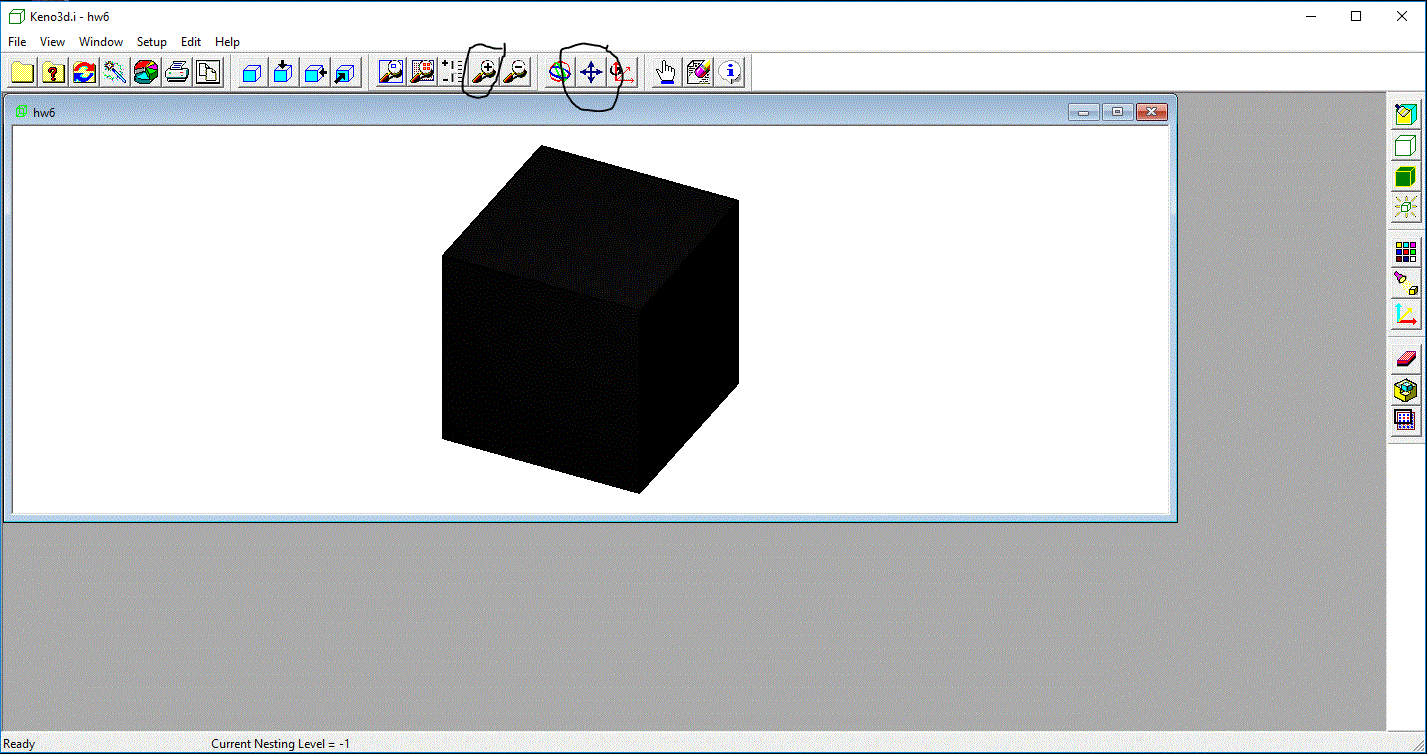Click the folder icon with question mark
This screenshot has height=754, width=1427.
click(53, 72)
